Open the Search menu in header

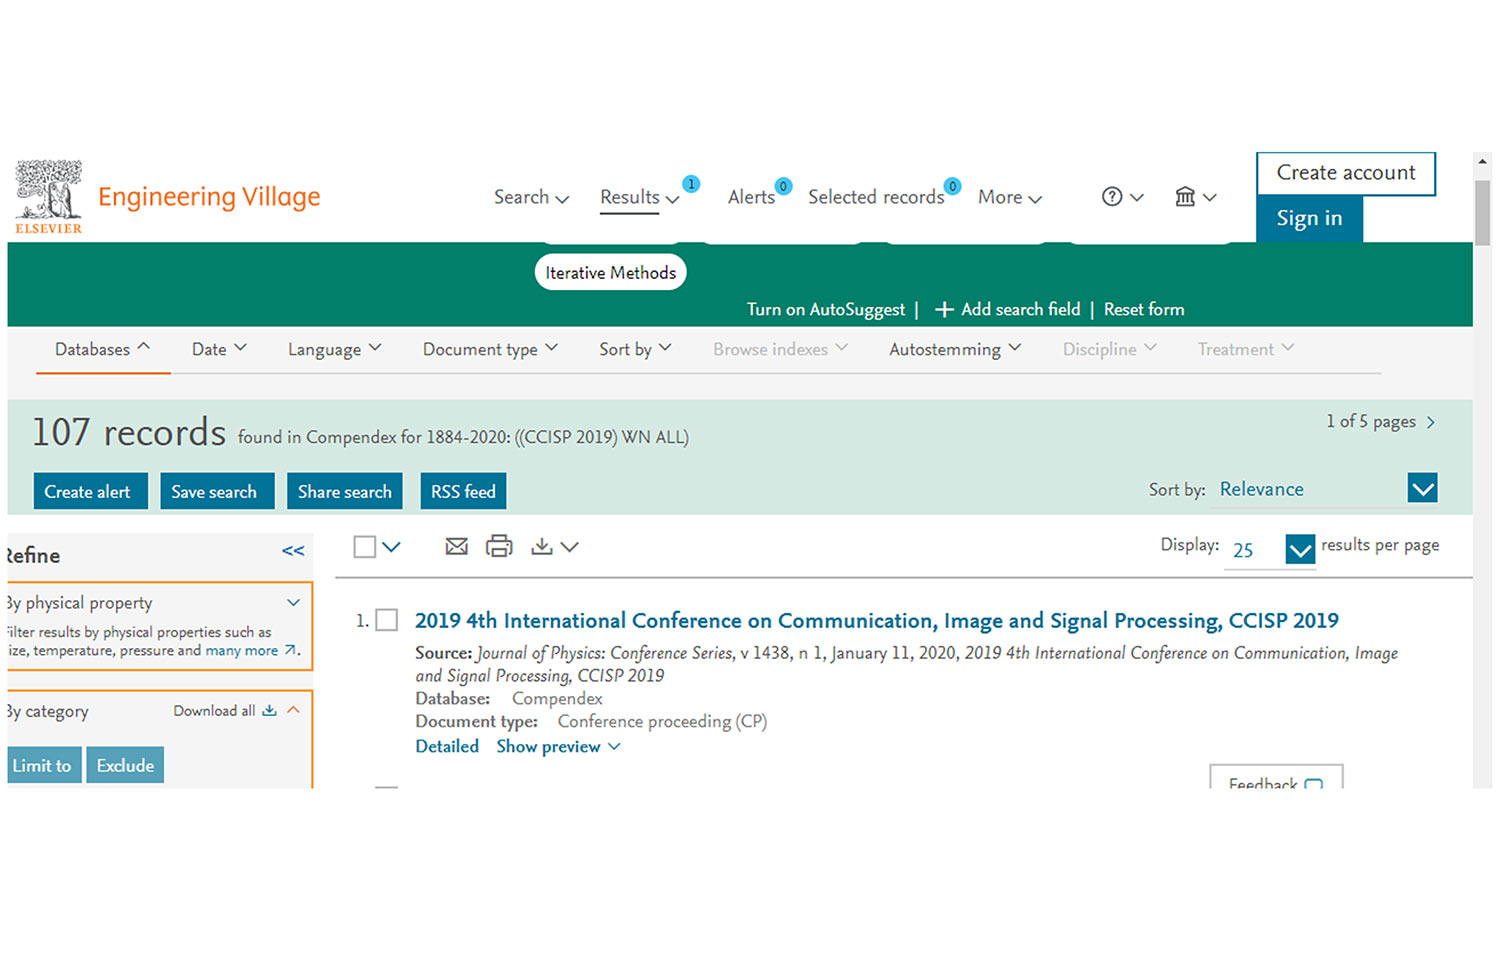coord(530,197)
